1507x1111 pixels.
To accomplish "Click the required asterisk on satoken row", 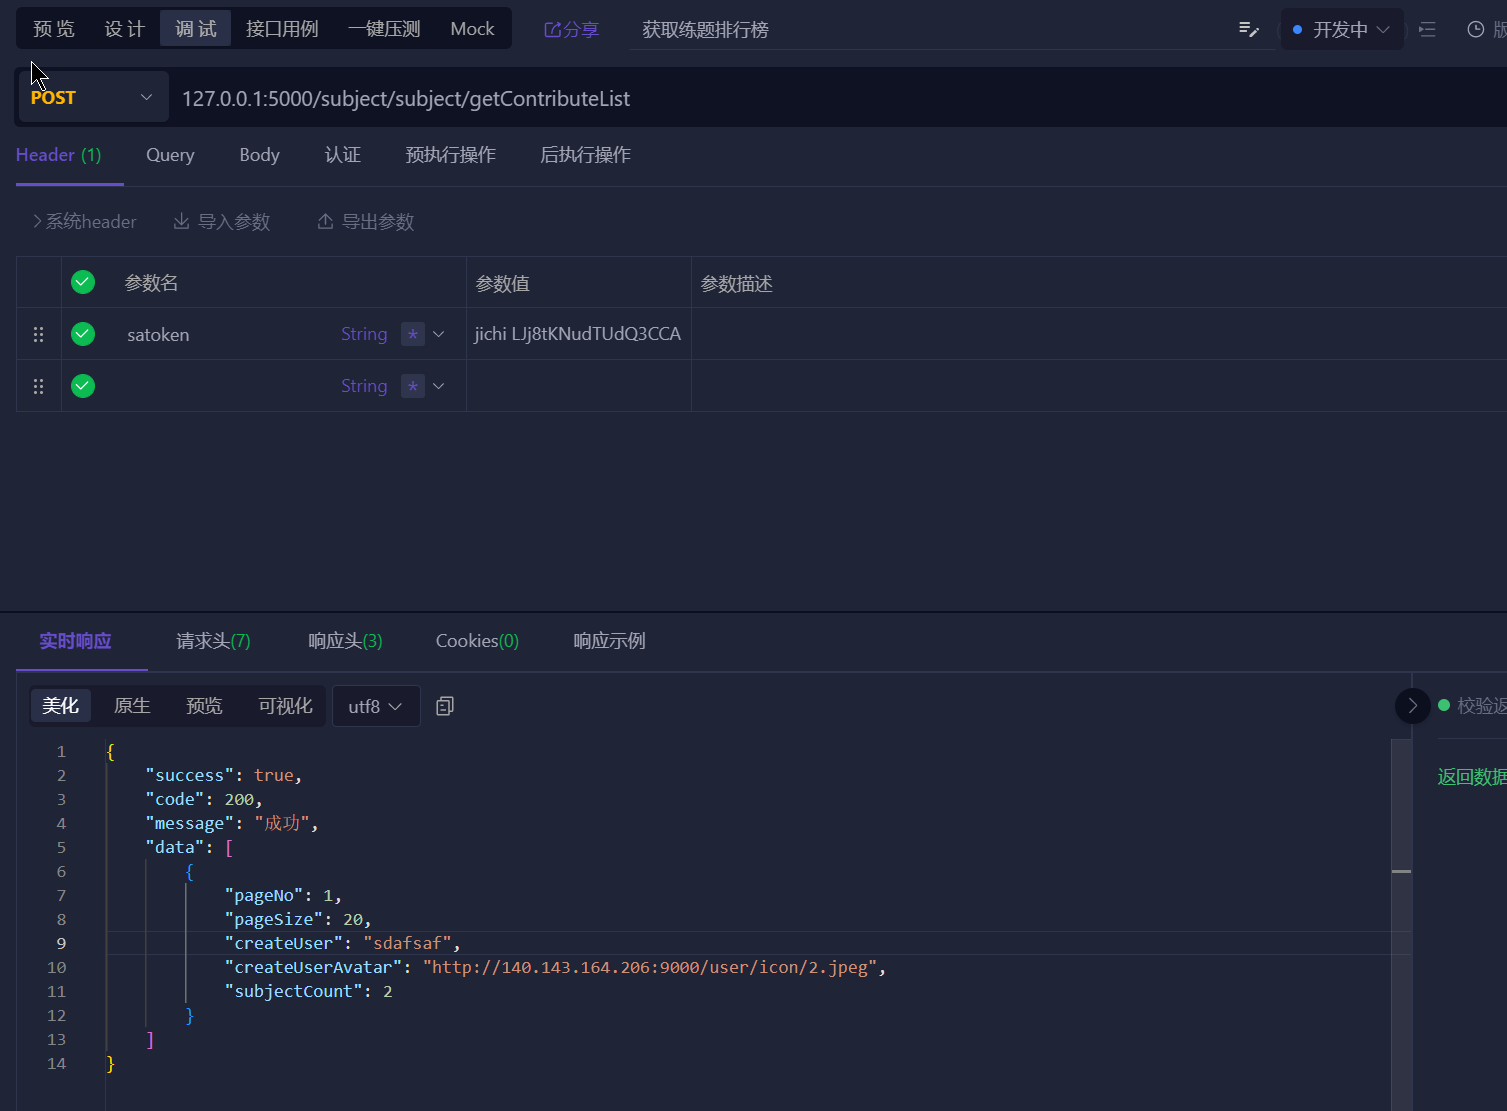I will 413,334.
